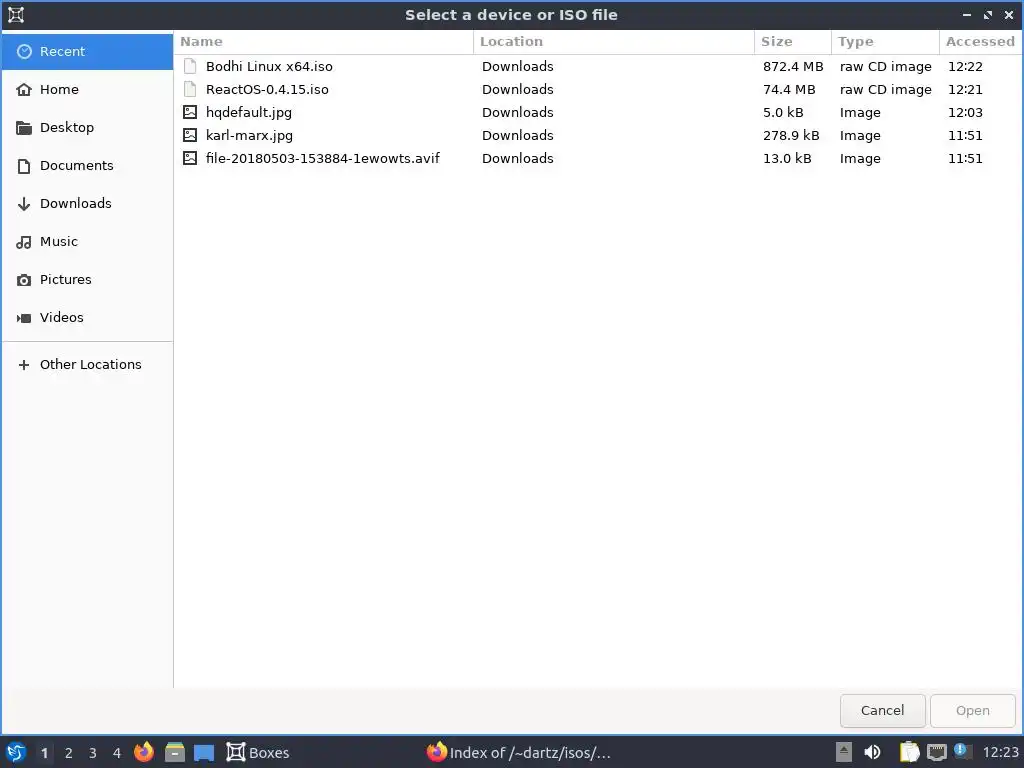Click the 278.9 kB size cell
This screenshot has width=1024, height=768.
pos(791,136)
